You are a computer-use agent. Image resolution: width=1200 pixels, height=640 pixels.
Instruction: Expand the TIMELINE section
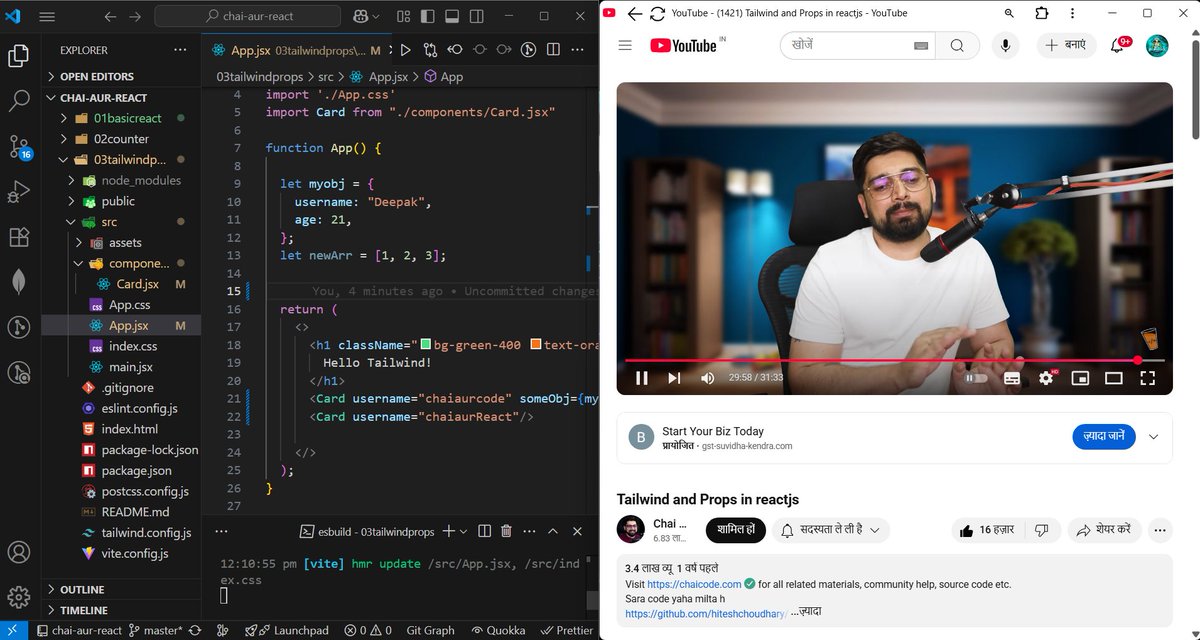(121, 610)
